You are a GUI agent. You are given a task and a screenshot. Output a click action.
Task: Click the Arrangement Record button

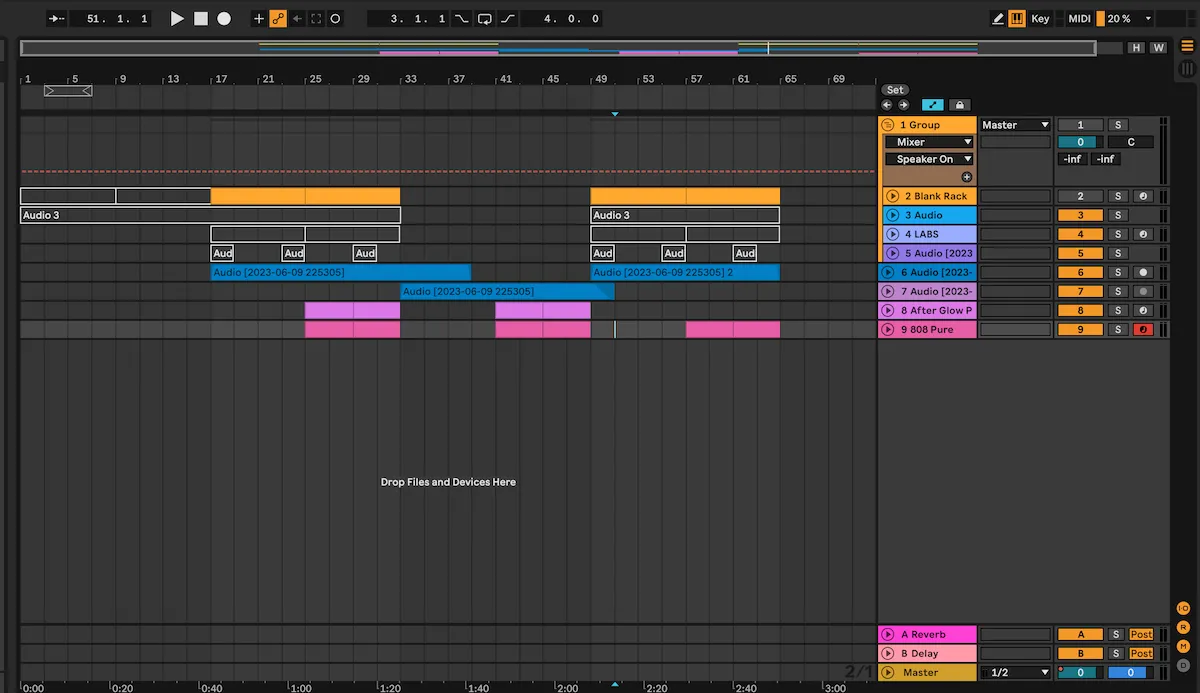coord(224,18)
